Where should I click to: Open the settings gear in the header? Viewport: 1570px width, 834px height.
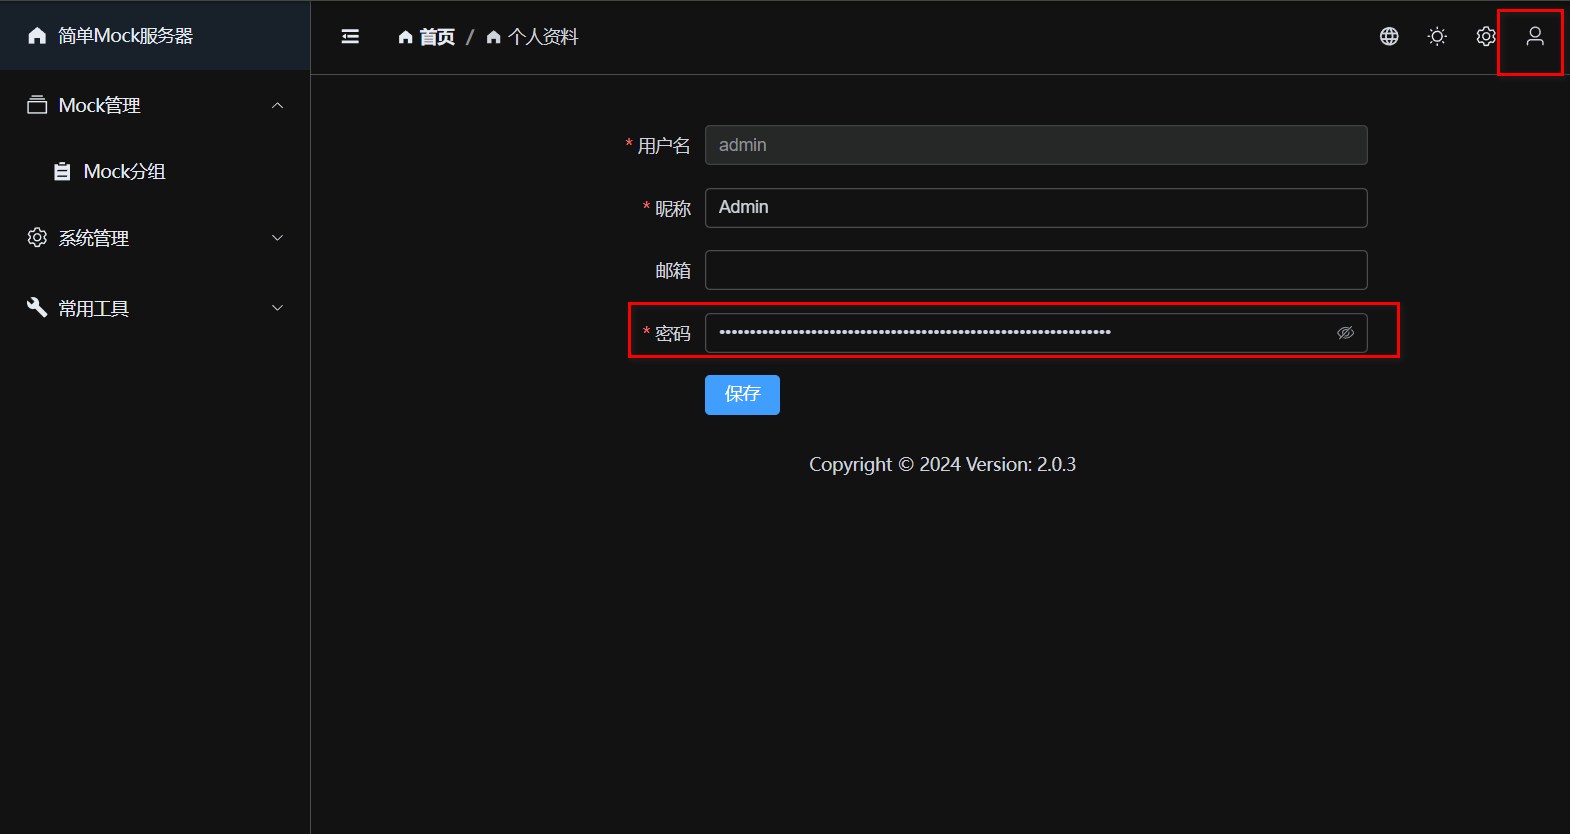1486,37
